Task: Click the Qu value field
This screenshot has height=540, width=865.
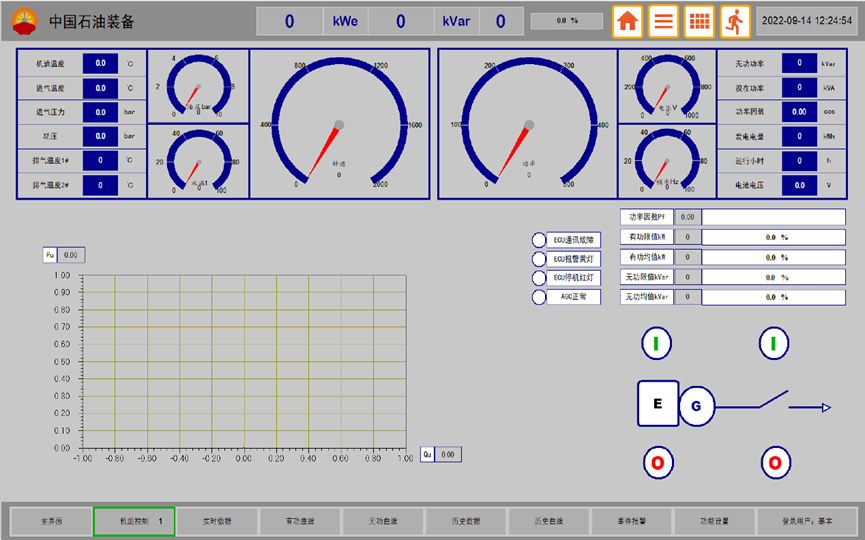Action: pyautogui.click(x=448, y=455)
